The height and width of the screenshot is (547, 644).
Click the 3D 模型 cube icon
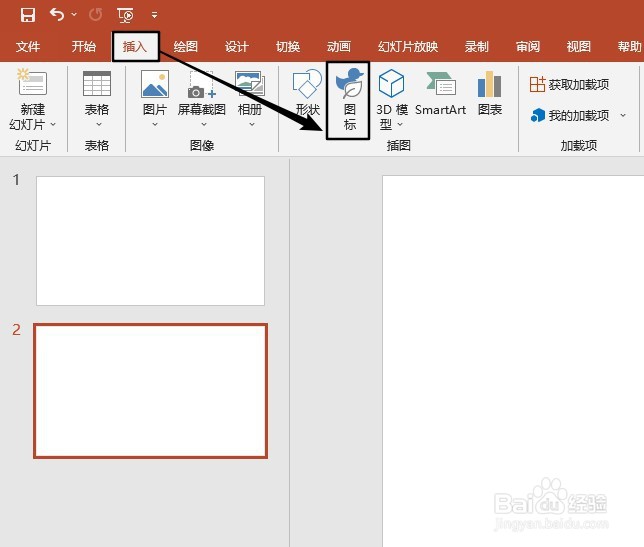click(391, 83)
